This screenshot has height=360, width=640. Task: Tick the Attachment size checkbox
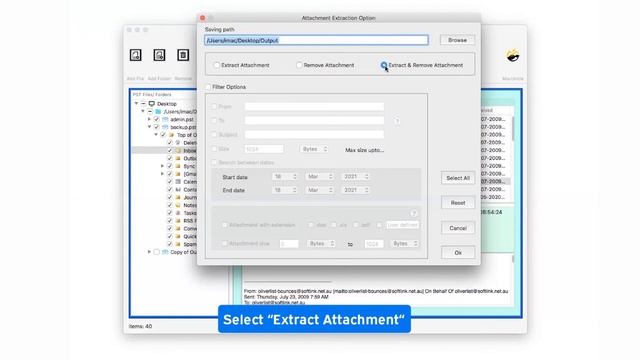224,243
